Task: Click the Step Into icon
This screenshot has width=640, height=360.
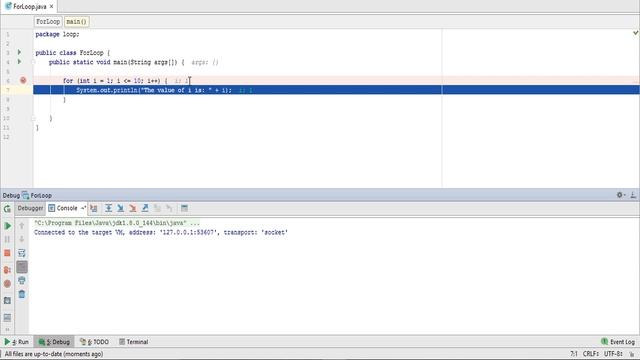Action: pyautogui.click(x=120, y=209)
